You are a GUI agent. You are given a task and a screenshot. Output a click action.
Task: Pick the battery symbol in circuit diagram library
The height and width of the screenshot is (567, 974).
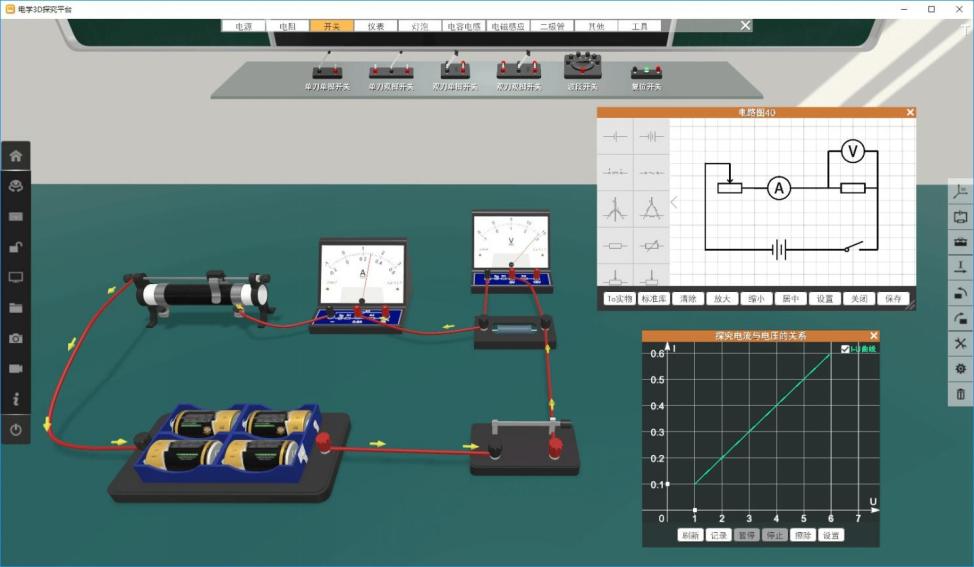(x=652, y=136)
